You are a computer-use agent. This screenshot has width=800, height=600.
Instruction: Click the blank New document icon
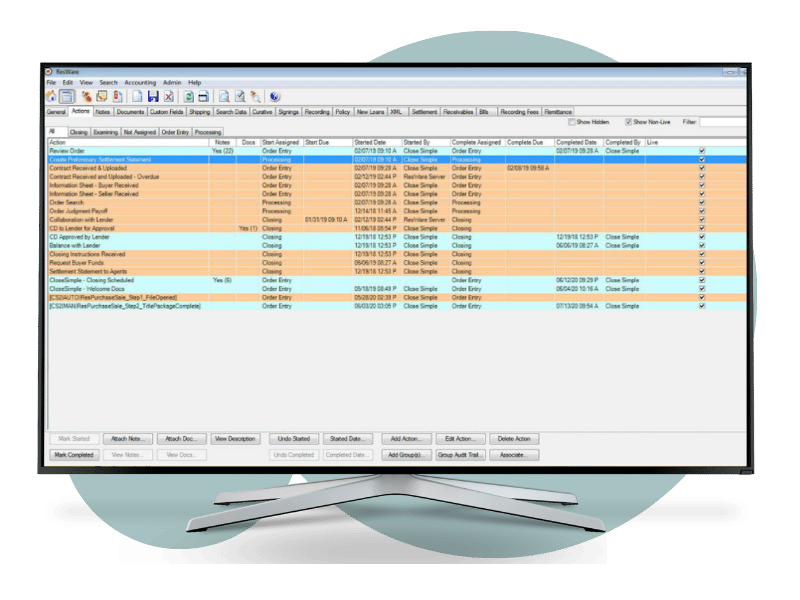point(137,96)
